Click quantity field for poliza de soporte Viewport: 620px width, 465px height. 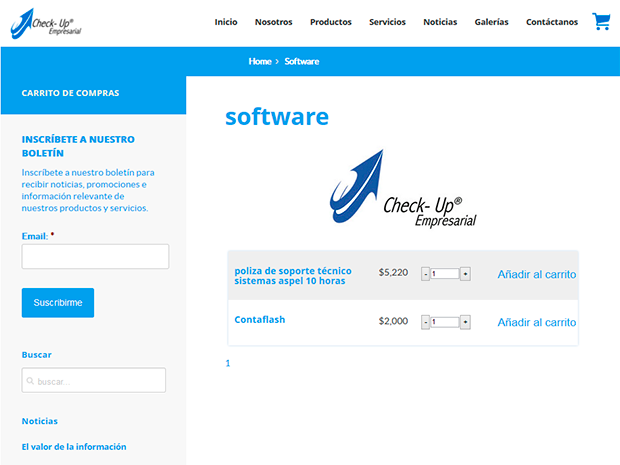[445, 274]
